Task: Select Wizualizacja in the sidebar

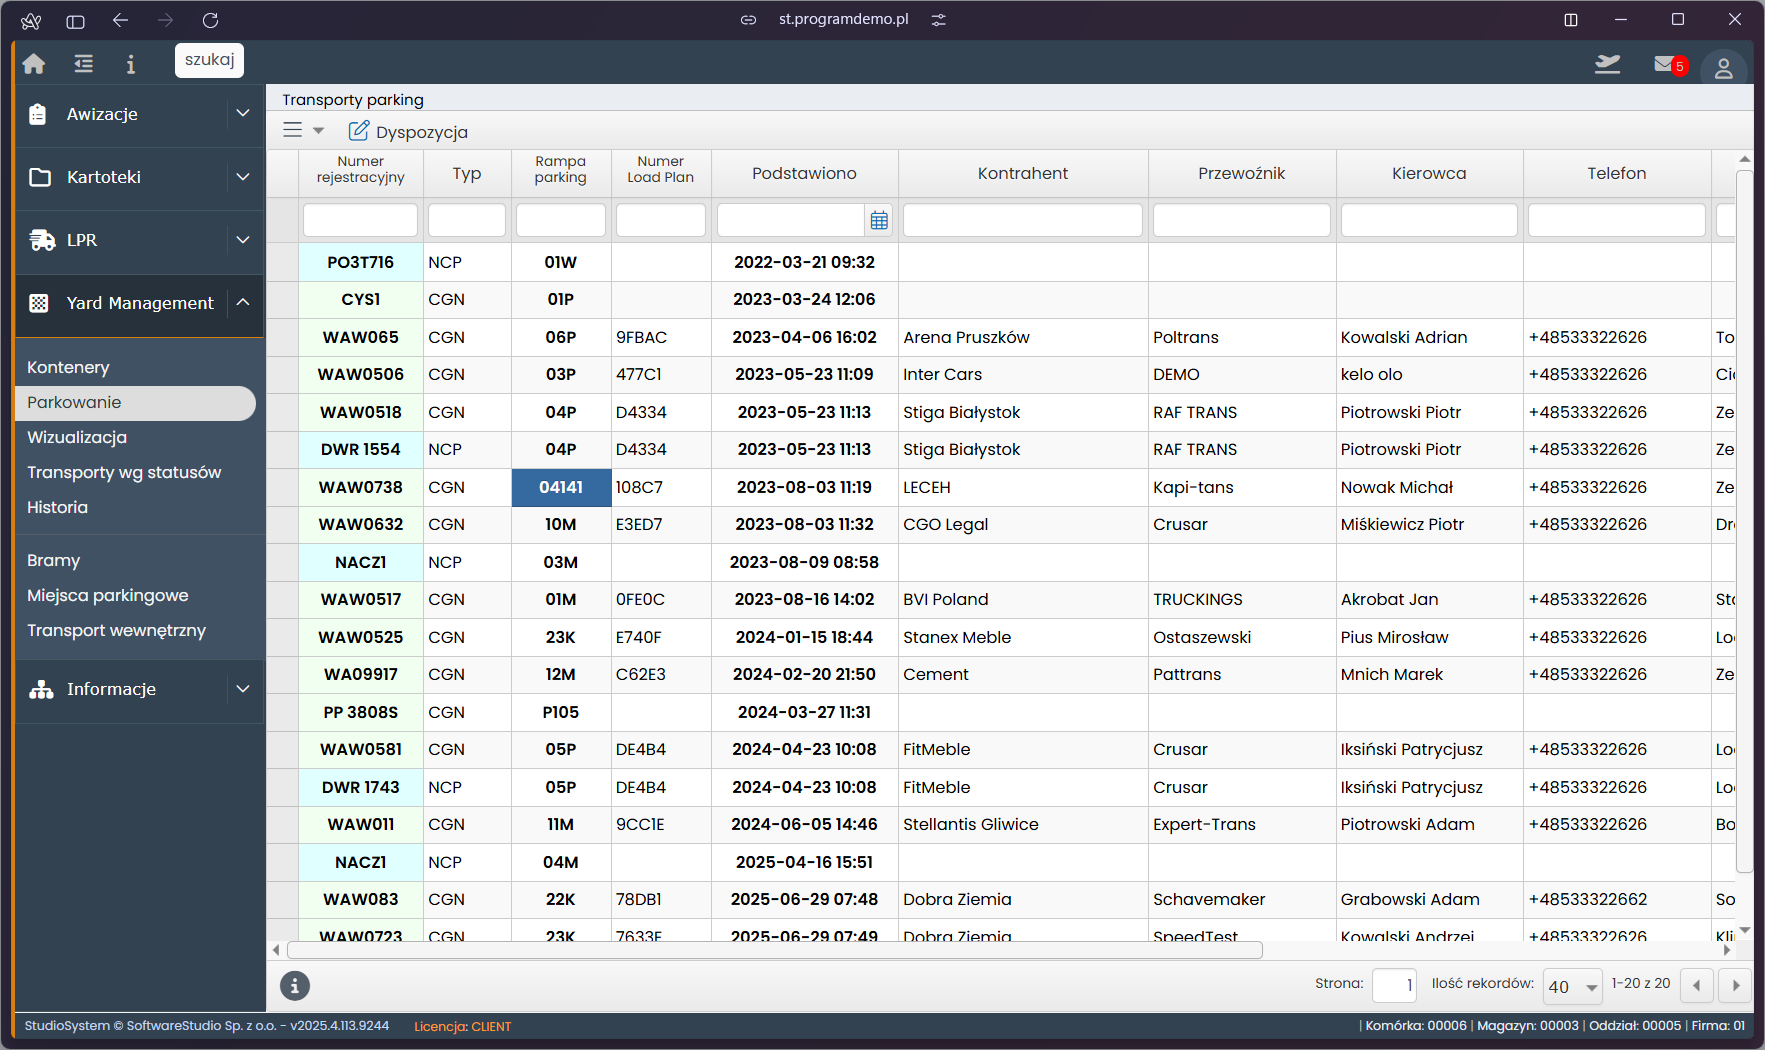Action: coord(77,437)
